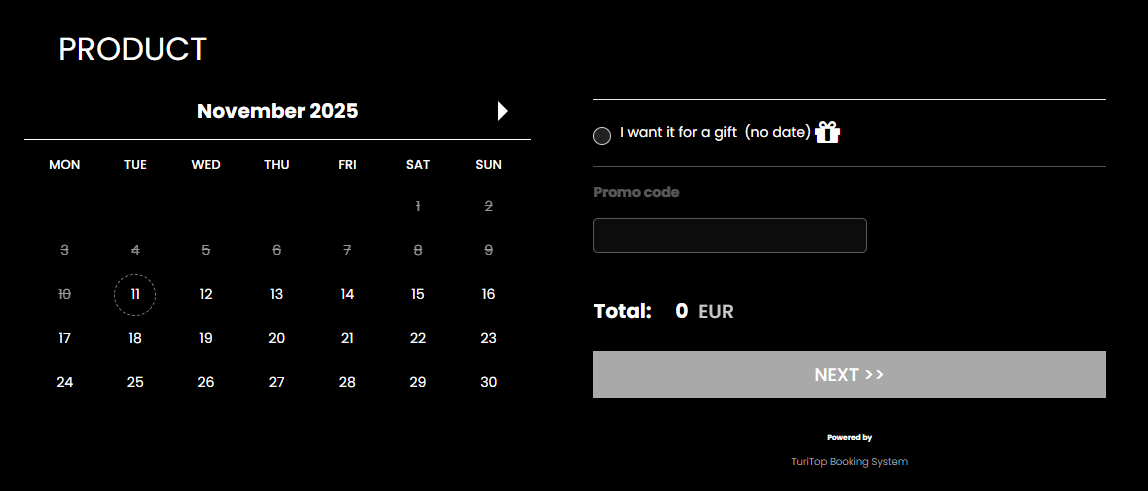Viewport: 1148px width, 491px height.
Task: Select Friday November 14
Action: coord(347,294)
